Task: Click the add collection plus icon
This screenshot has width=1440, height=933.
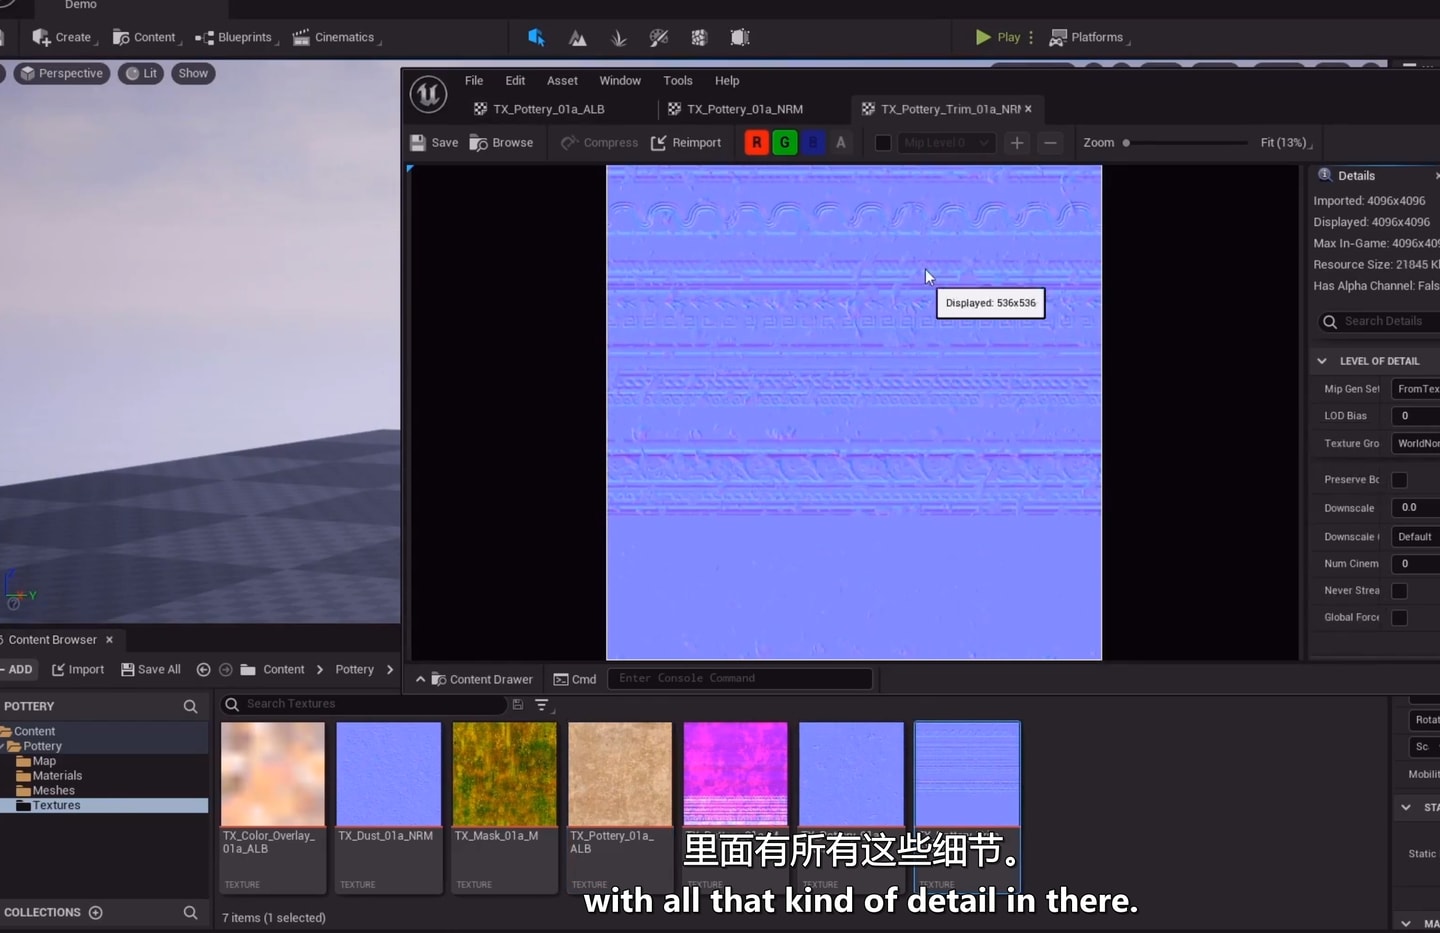Action: (x=96, y=912)
